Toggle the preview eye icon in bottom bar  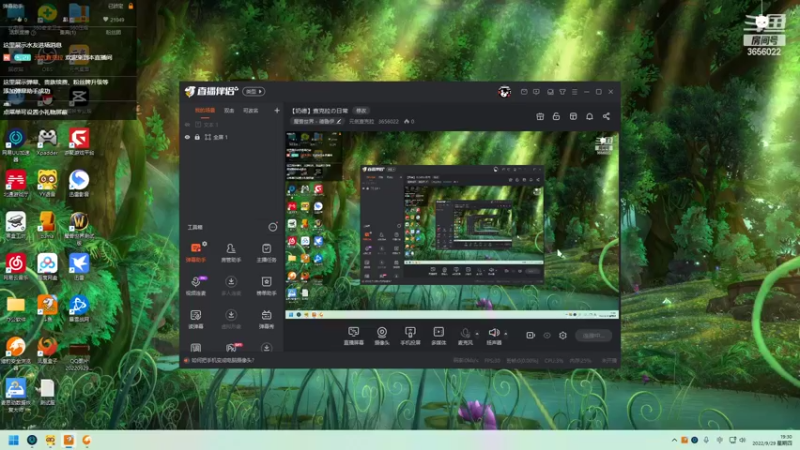click(x=547, y=335)
